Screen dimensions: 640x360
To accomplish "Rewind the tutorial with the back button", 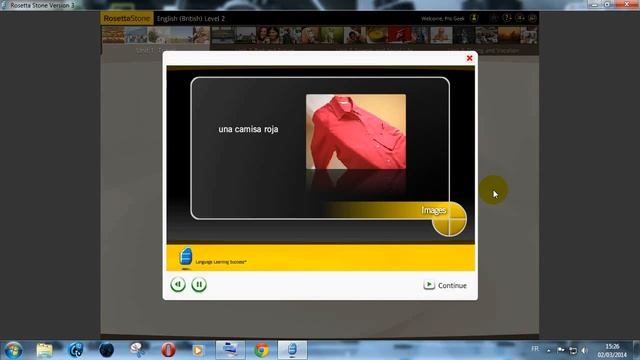I will 178,284.
